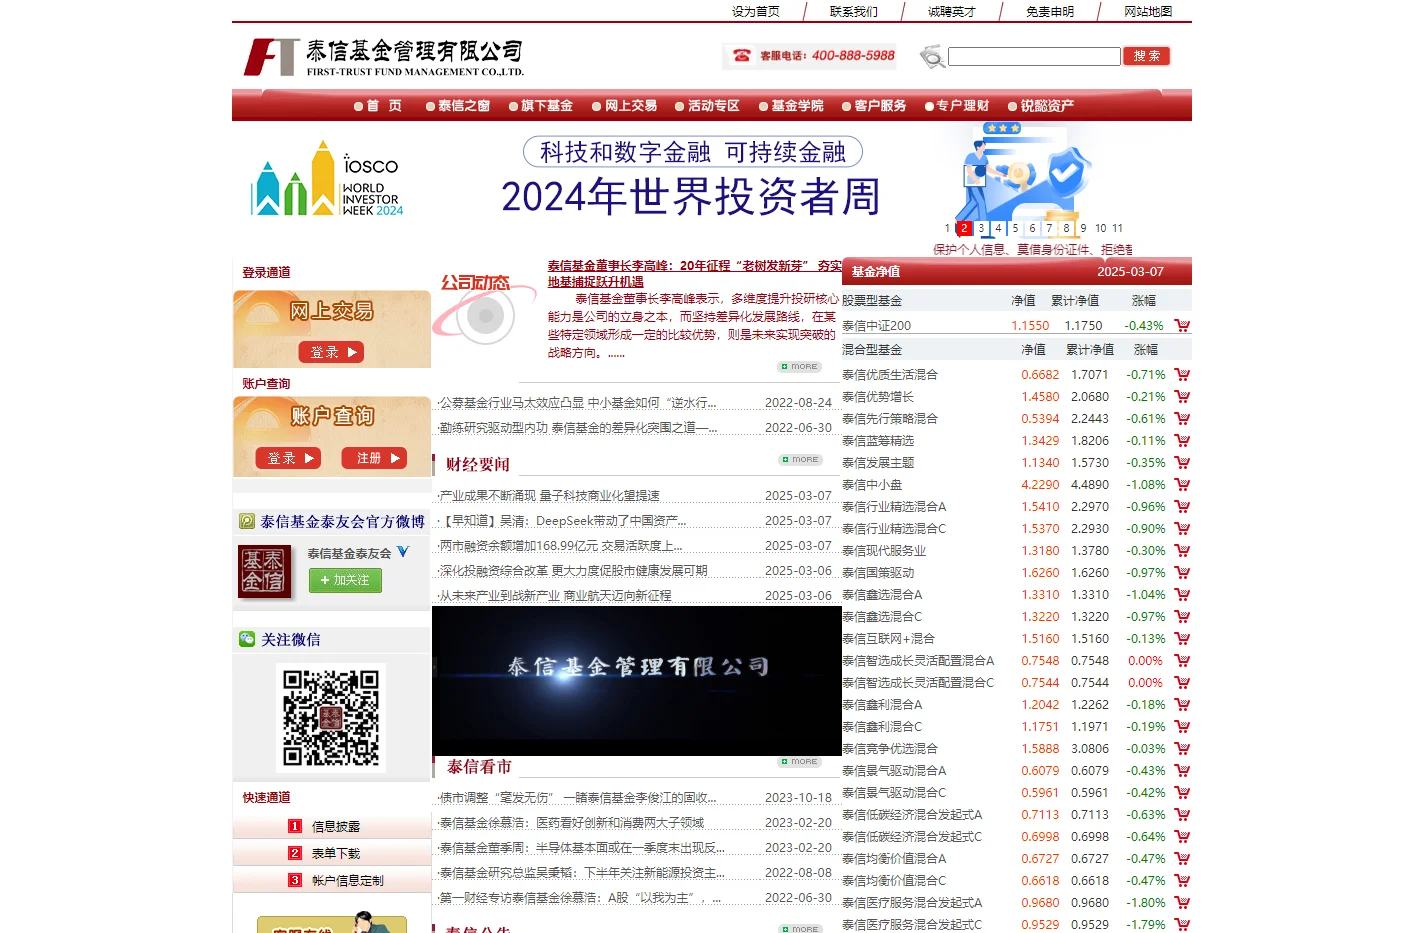Click MORE under 公司动态 article

799,367
